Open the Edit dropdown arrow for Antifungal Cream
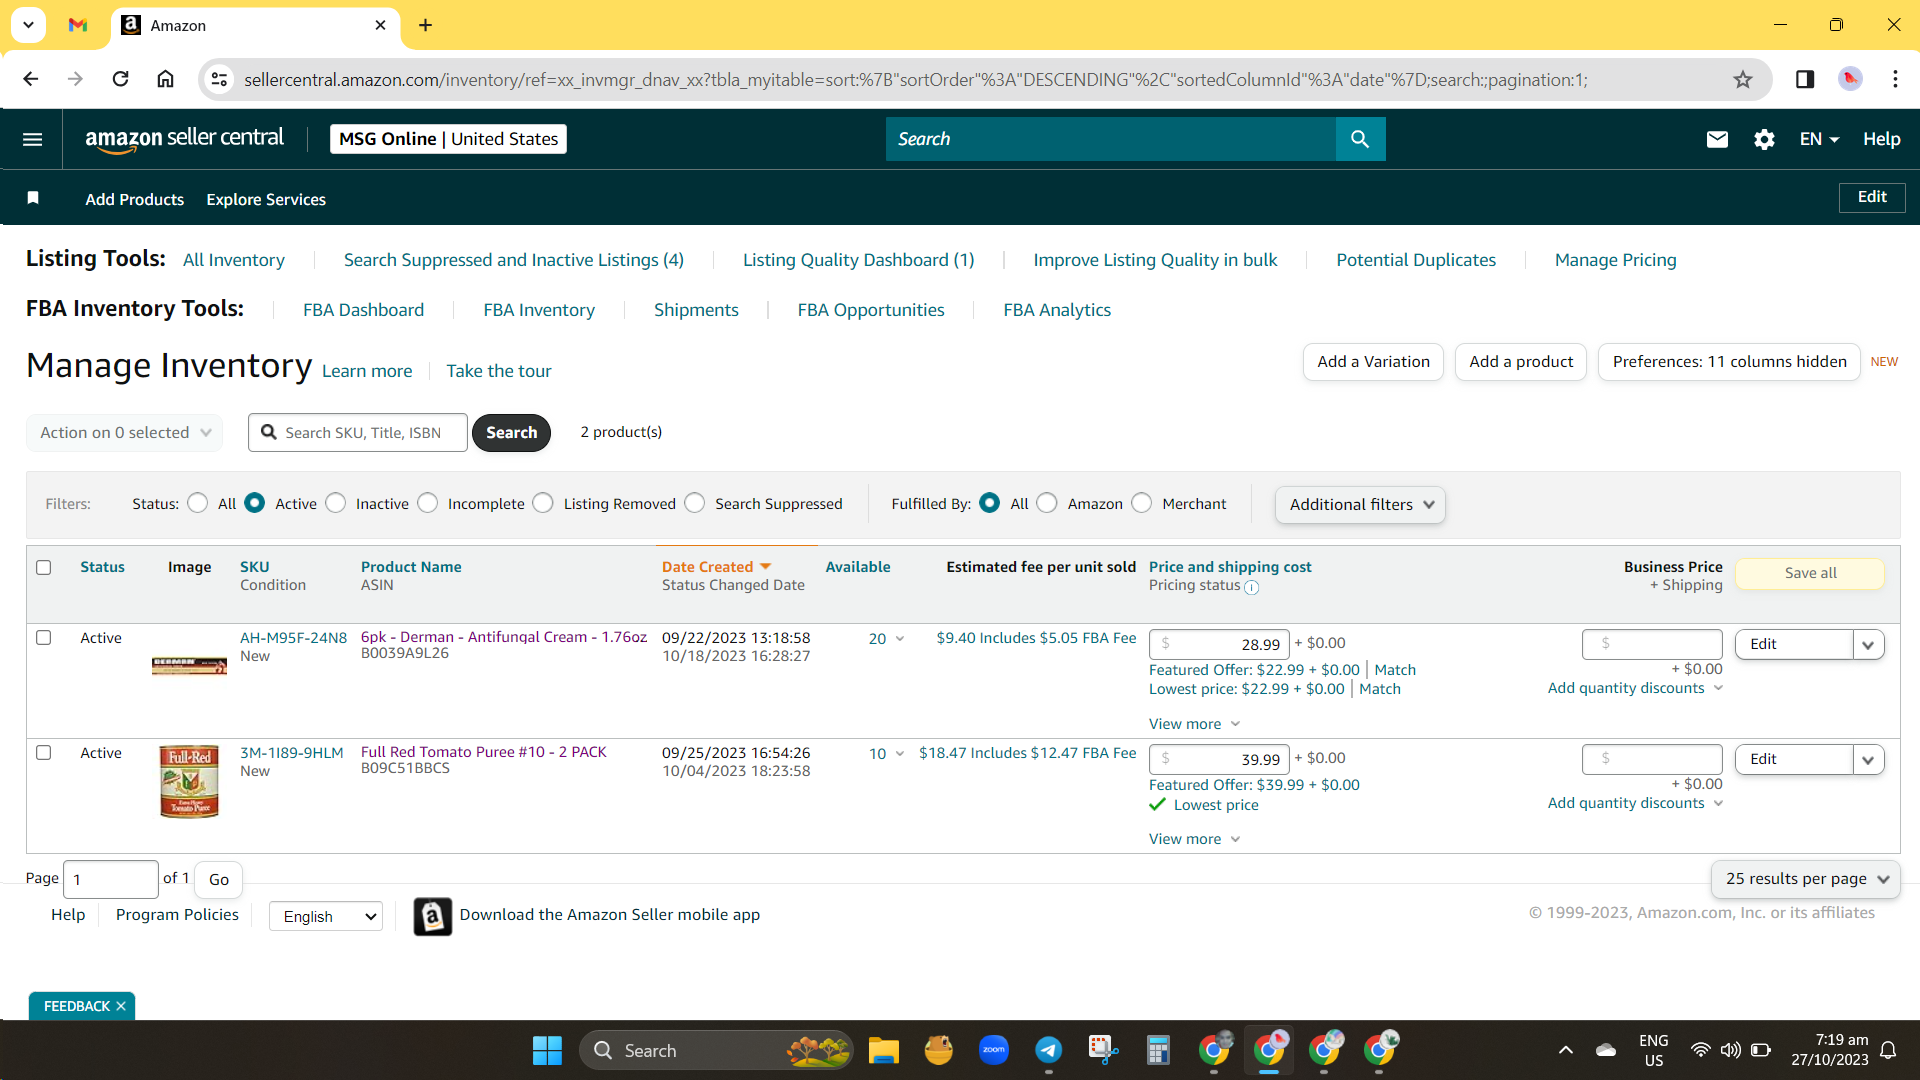The height and width of the screenshot is (1080, 1920). (1868, 645)
